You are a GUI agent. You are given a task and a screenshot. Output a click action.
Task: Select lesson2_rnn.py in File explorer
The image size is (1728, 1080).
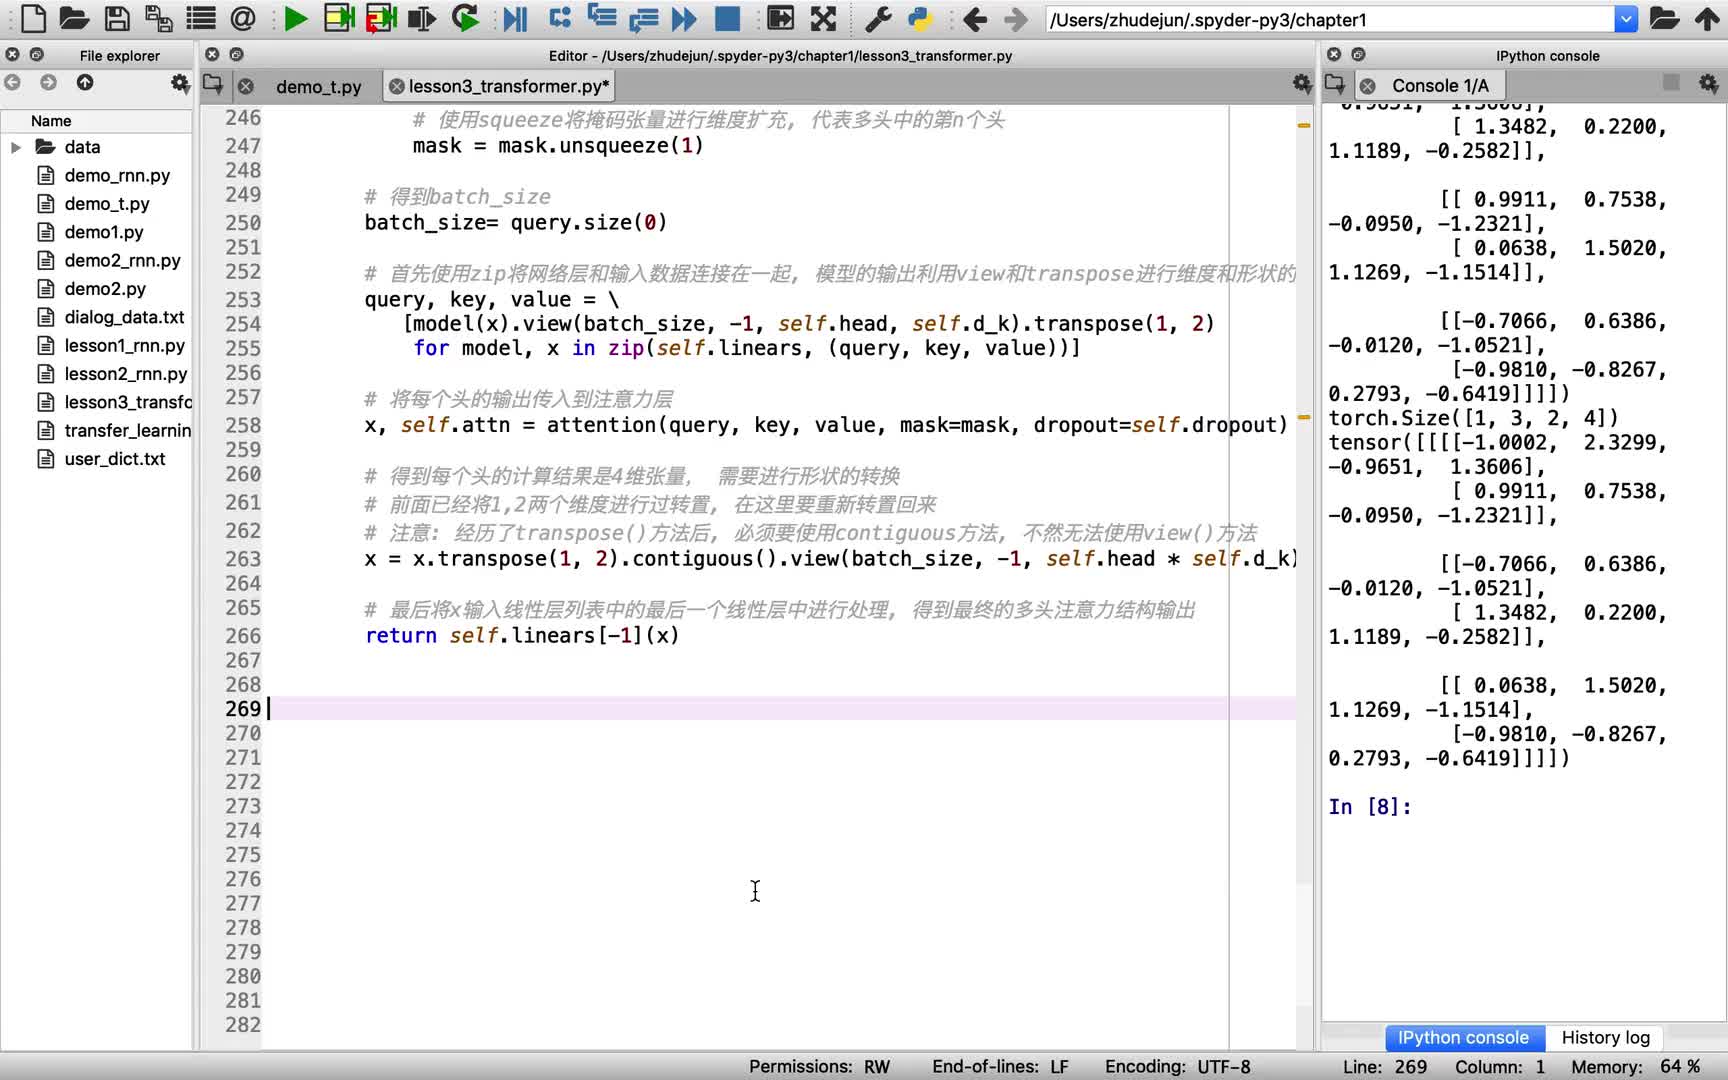coord(126,374)
